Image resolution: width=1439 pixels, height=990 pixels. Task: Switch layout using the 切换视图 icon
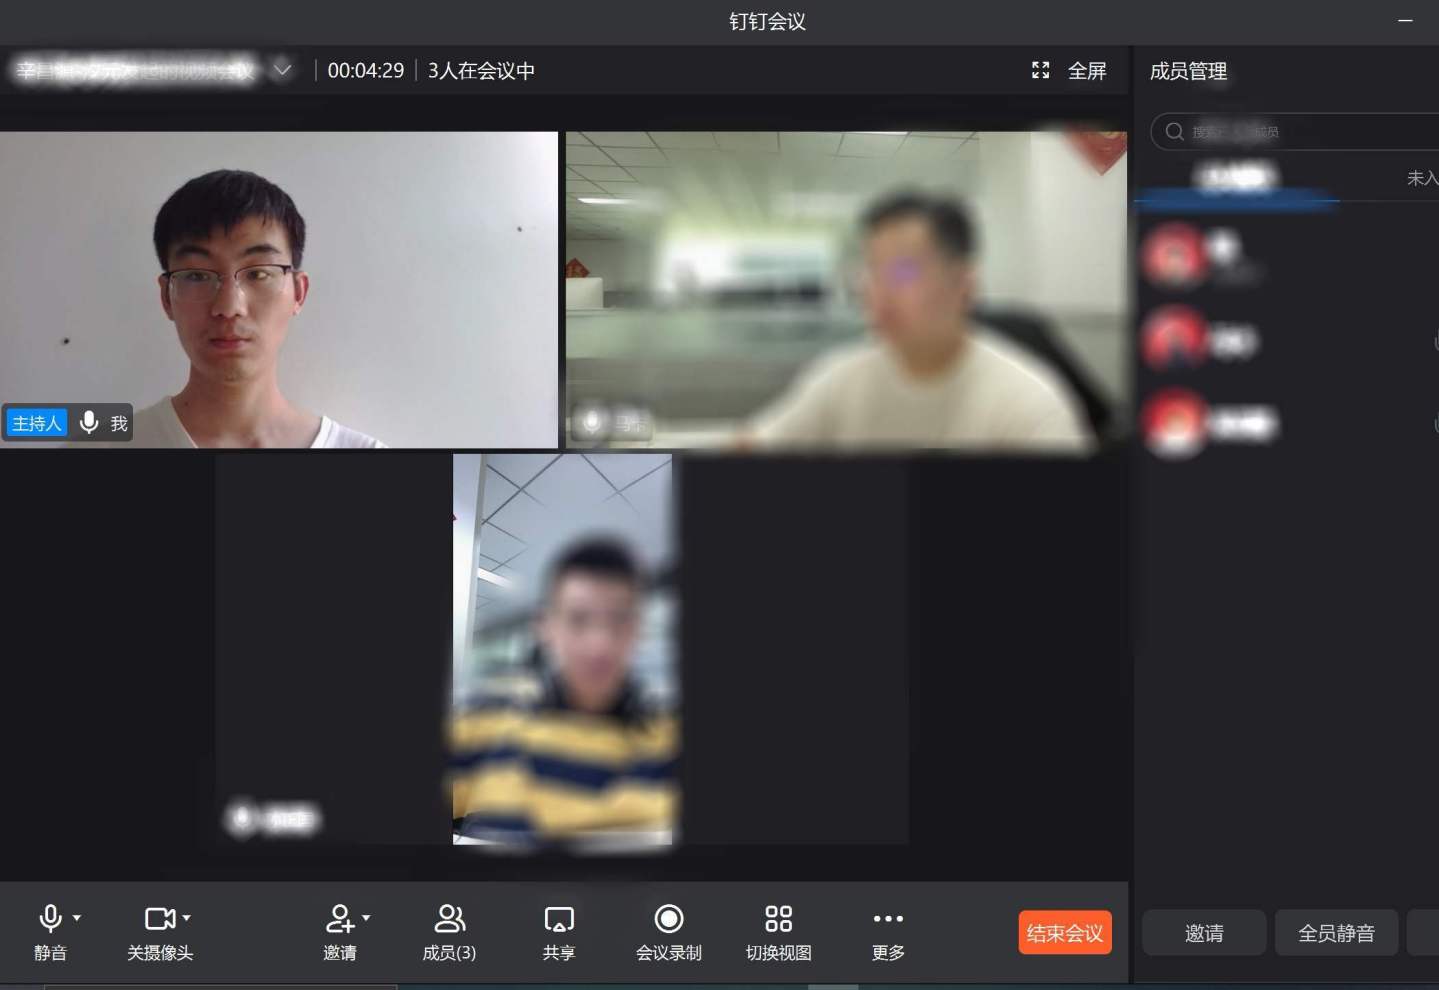coord(778,919)
